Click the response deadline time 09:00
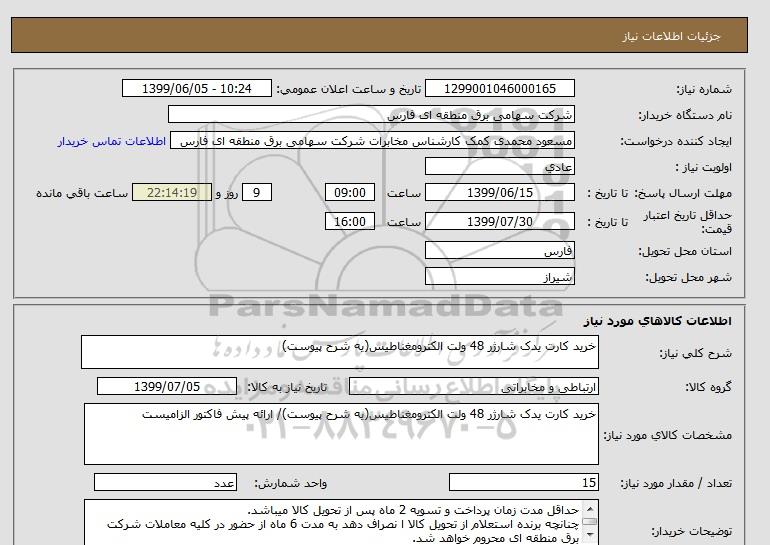Screen dimensions: 770x545 click(350, 192)
